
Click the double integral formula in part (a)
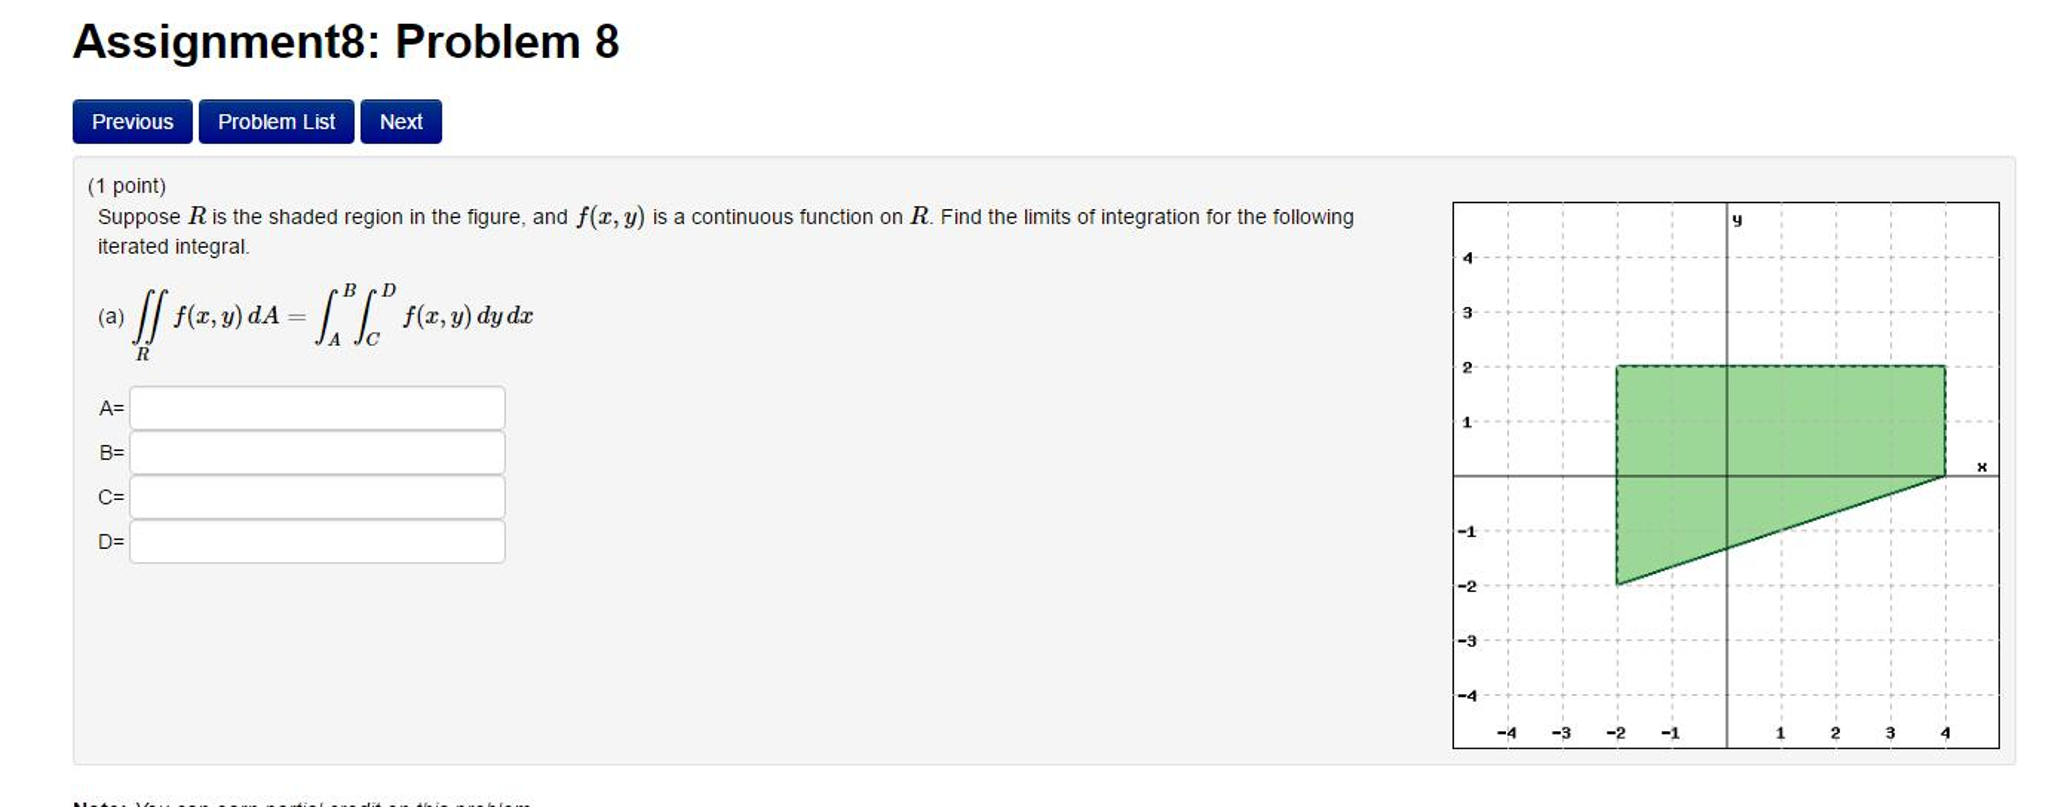[x=316, y=318]
